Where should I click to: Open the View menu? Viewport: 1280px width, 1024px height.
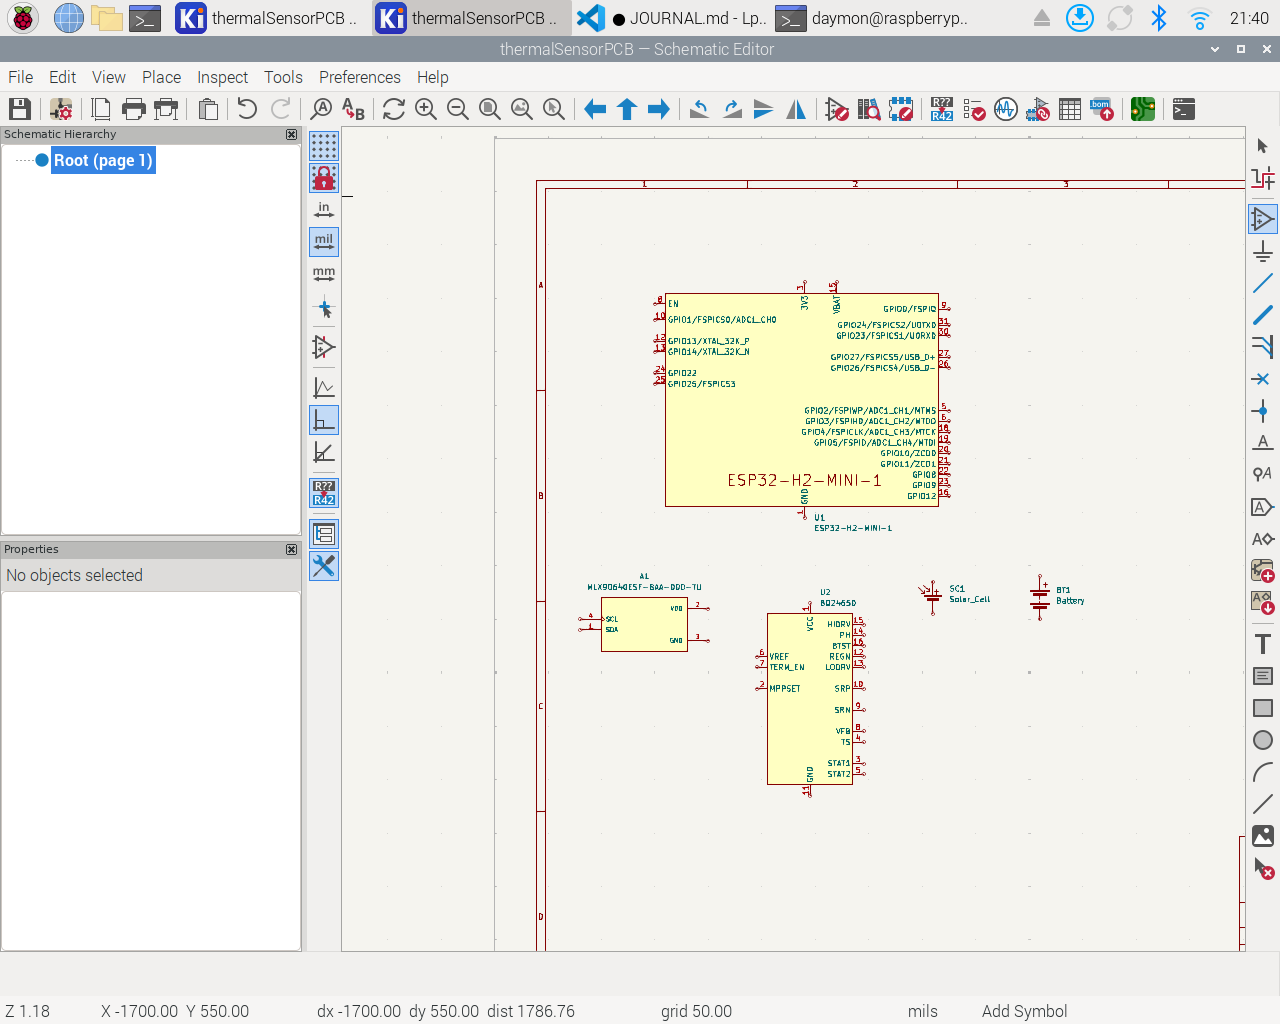click(109, 77)
